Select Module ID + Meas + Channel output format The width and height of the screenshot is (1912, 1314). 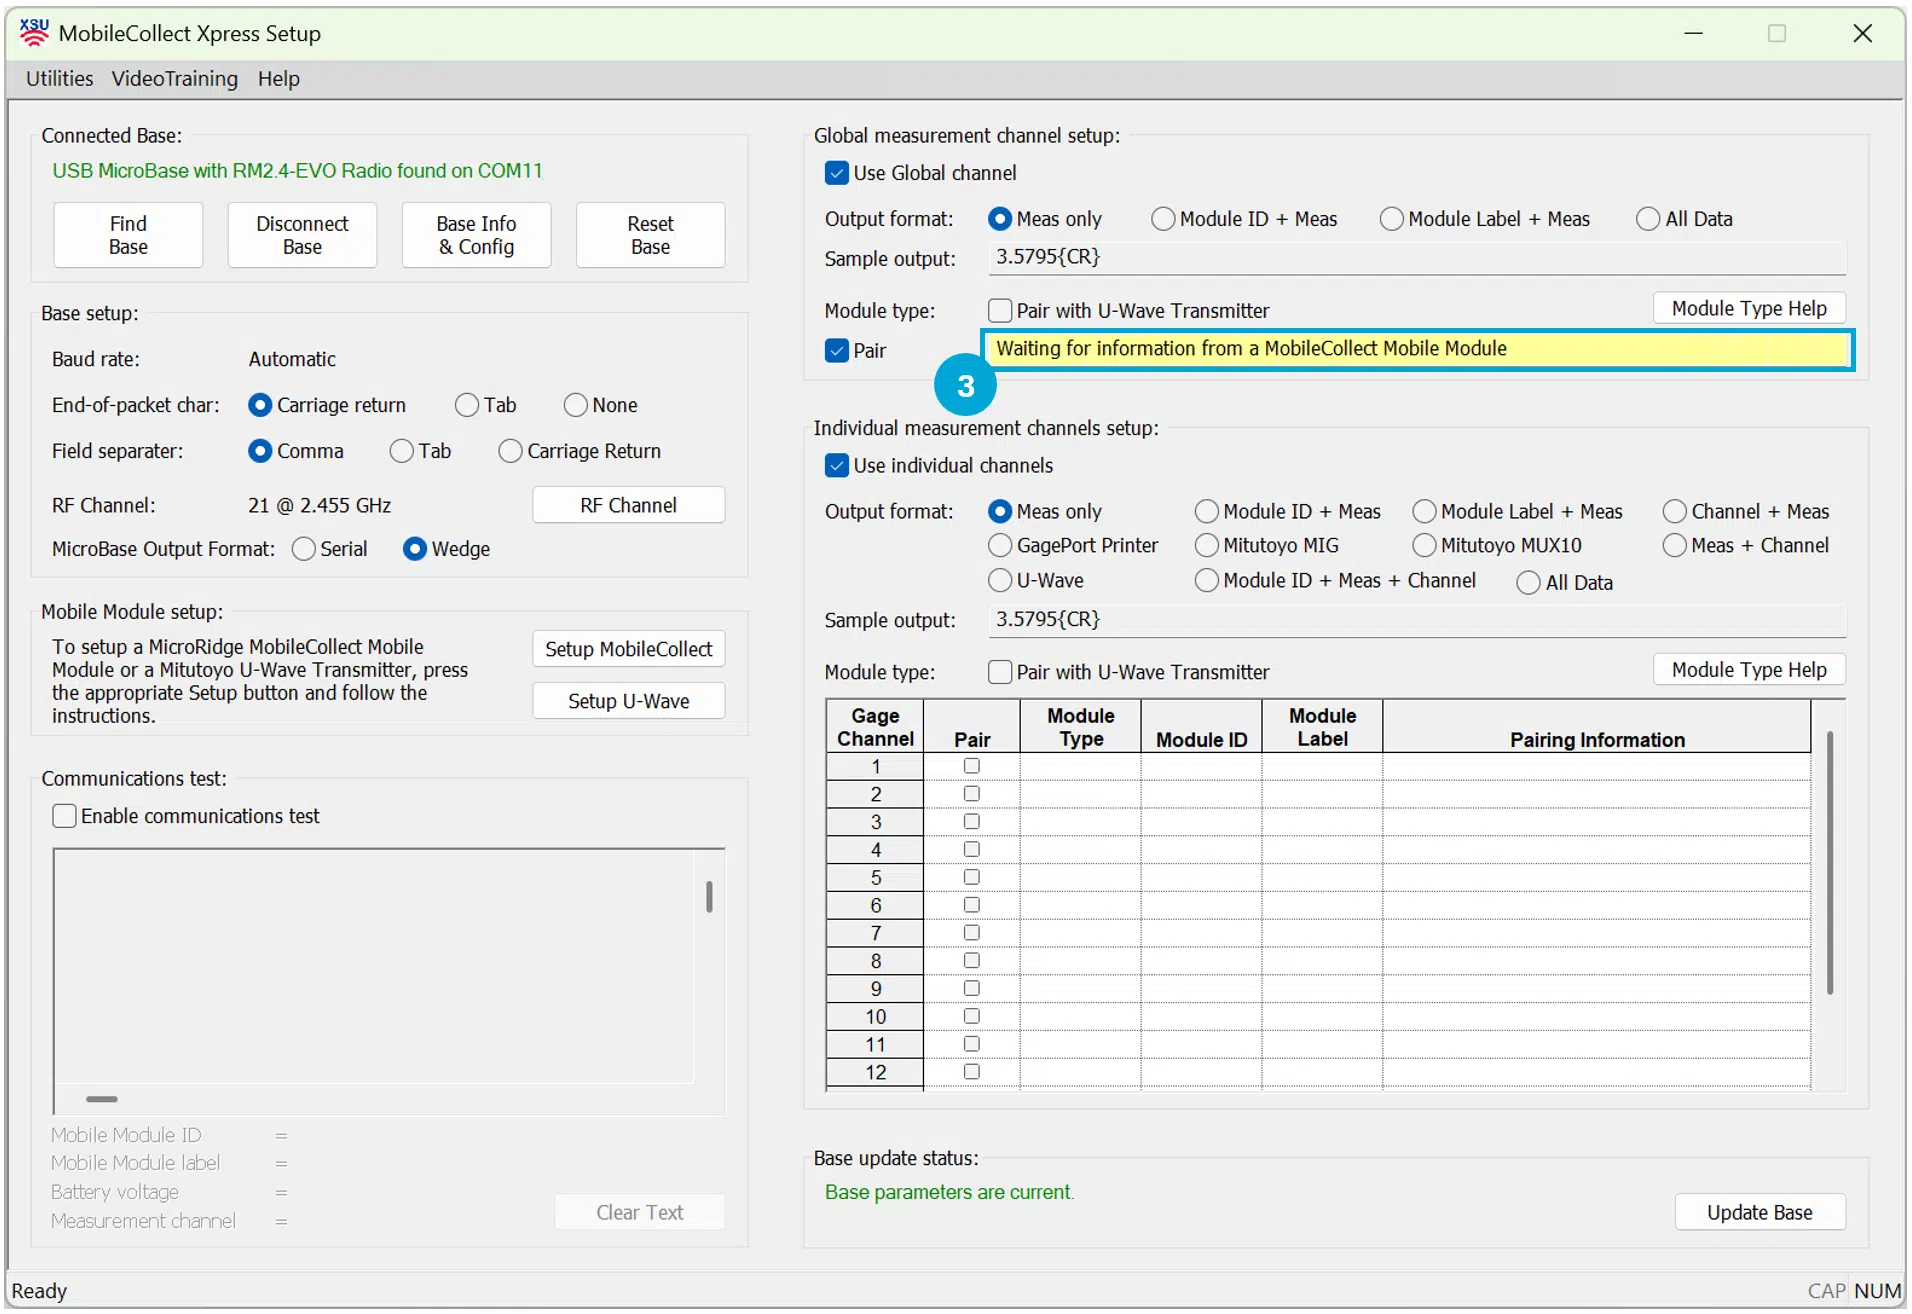[x=1207, y=581]
